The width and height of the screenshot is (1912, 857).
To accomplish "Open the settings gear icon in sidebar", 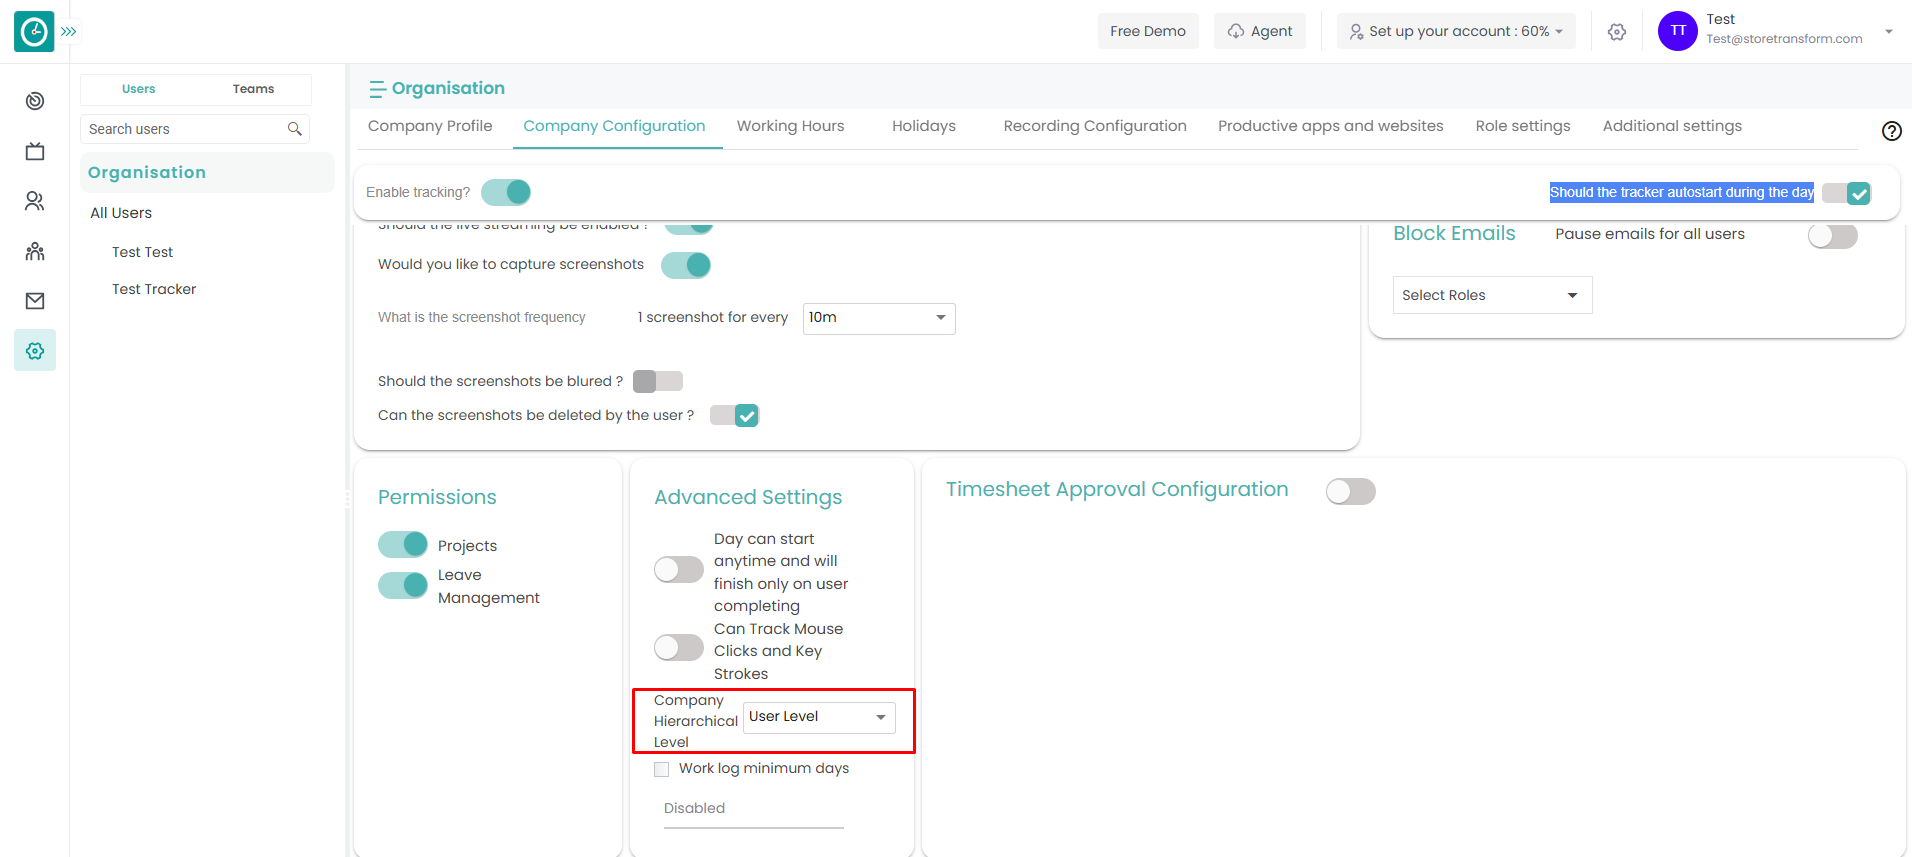I will pos(35,351).
